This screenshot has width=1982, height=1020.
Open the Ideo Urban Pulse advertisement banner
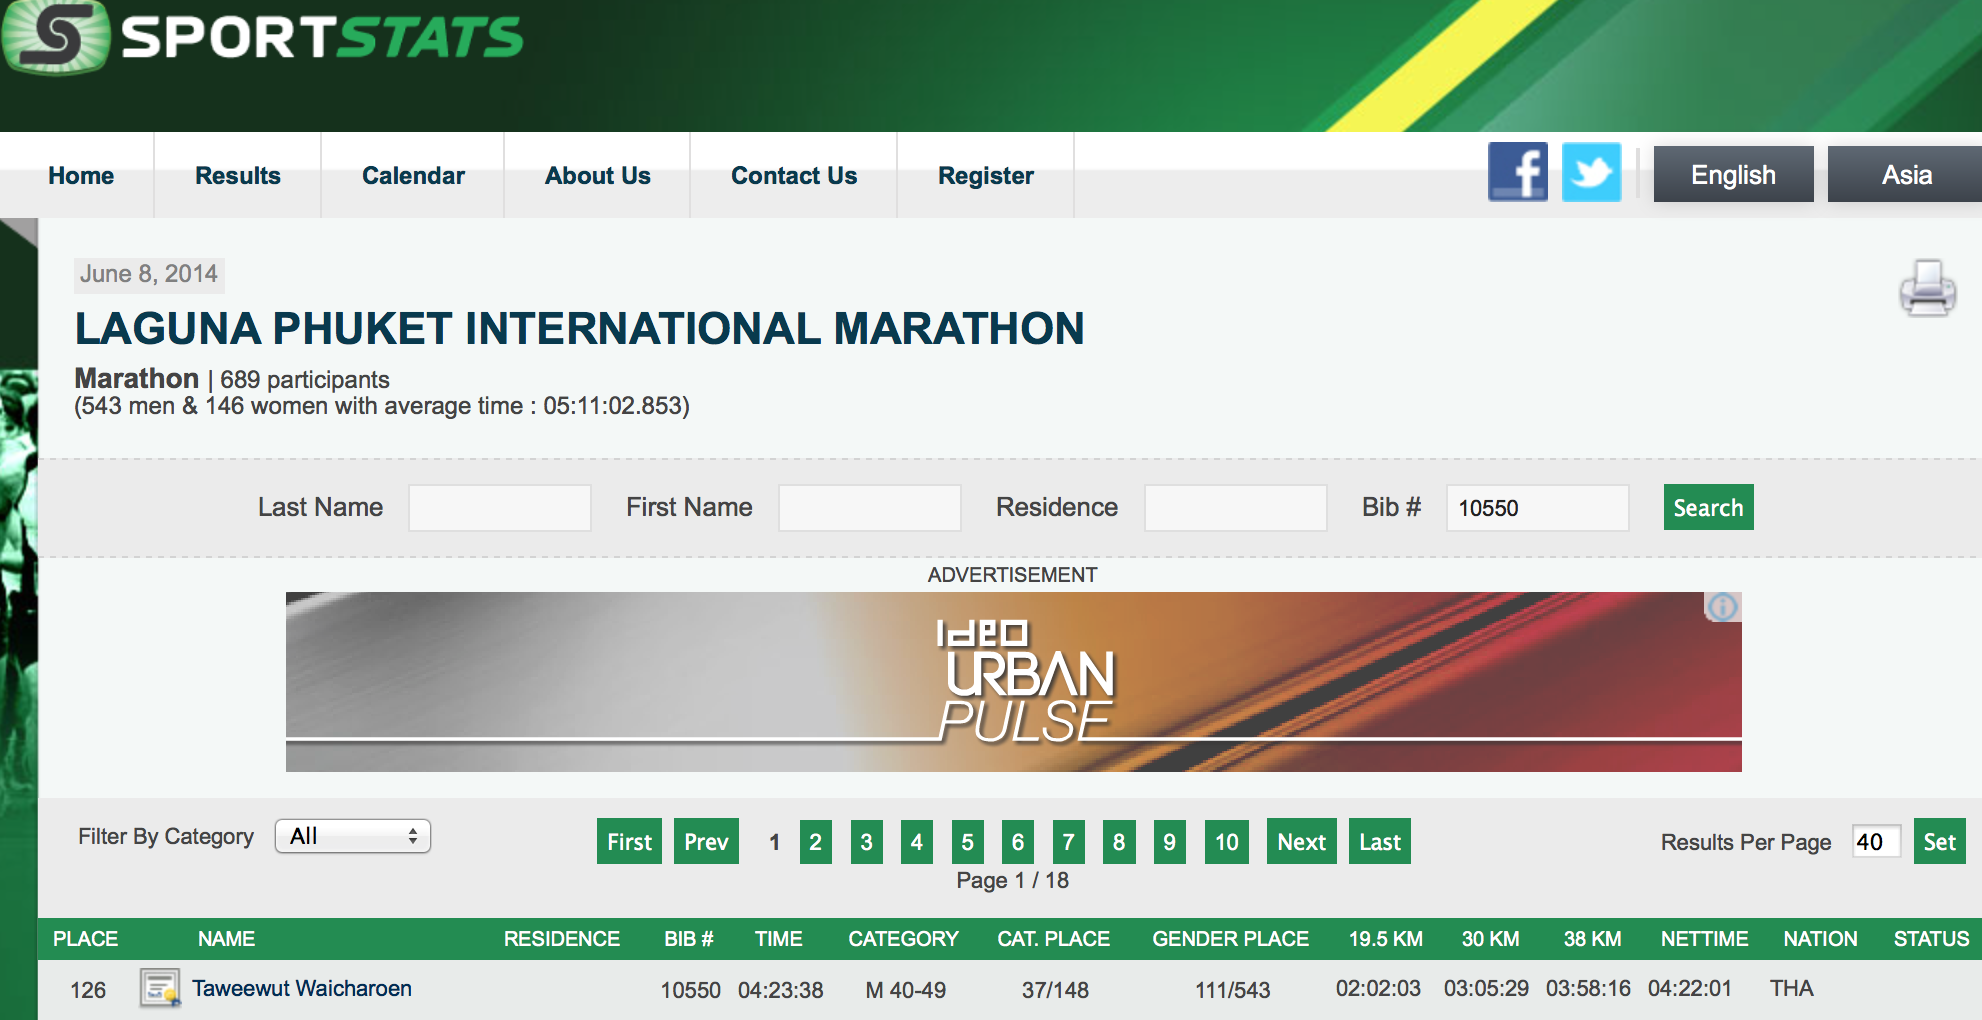1012,682
